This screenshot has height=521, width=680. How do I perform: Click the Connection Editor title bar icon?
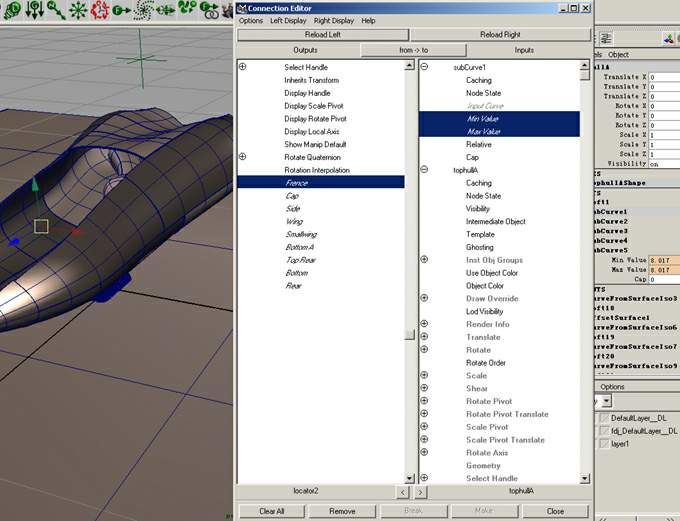[242, 8]
